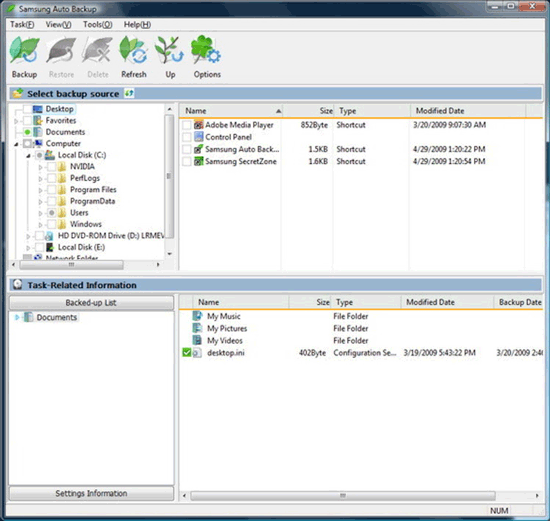Expand the Favorites tree node
The width and height of the screenshot is (550, 521).
point(16,121)
